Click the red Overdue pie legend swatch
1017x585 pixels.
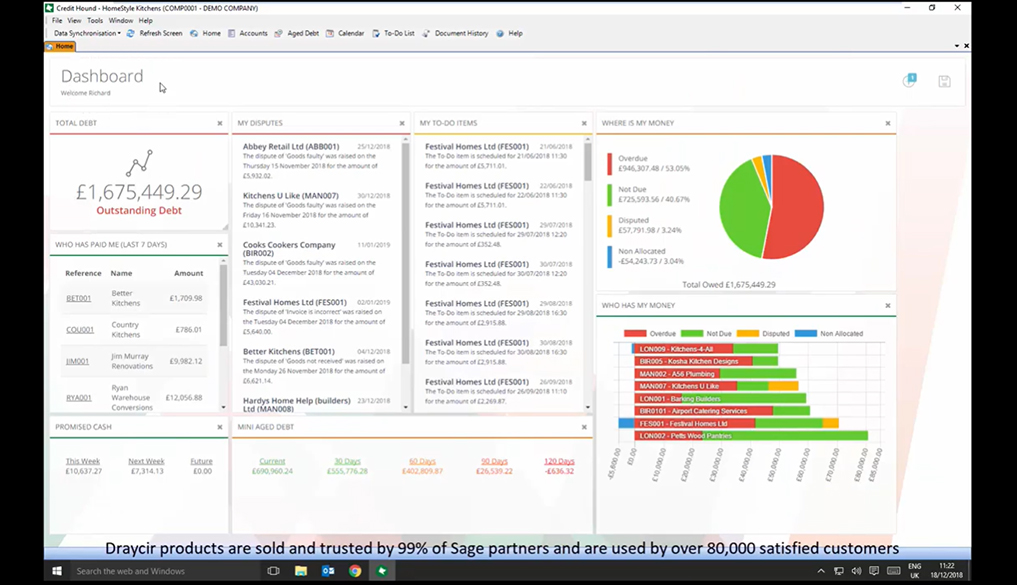point(610,163)
